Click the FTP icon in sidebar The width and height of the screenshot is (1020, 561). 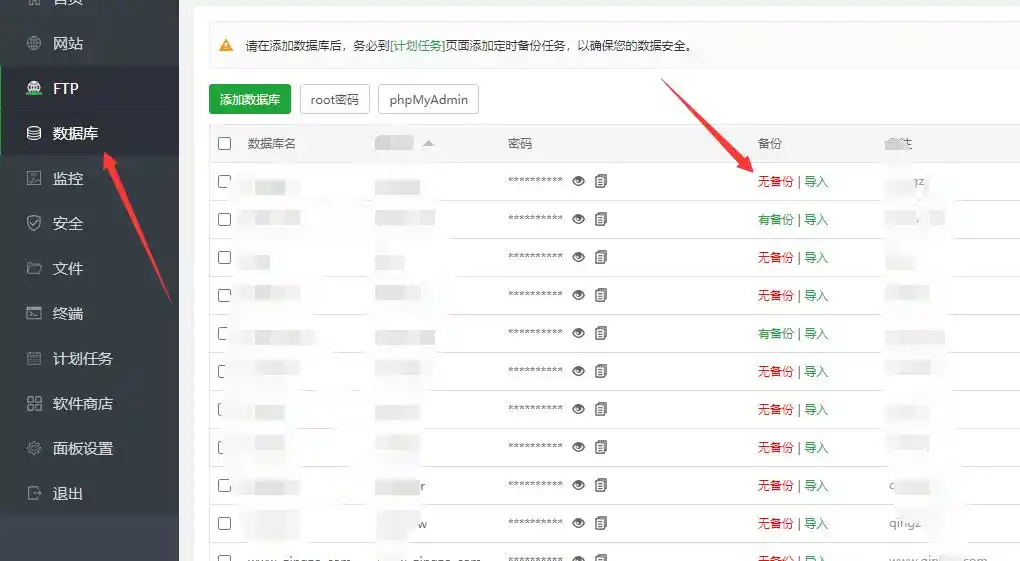(34, 89)
